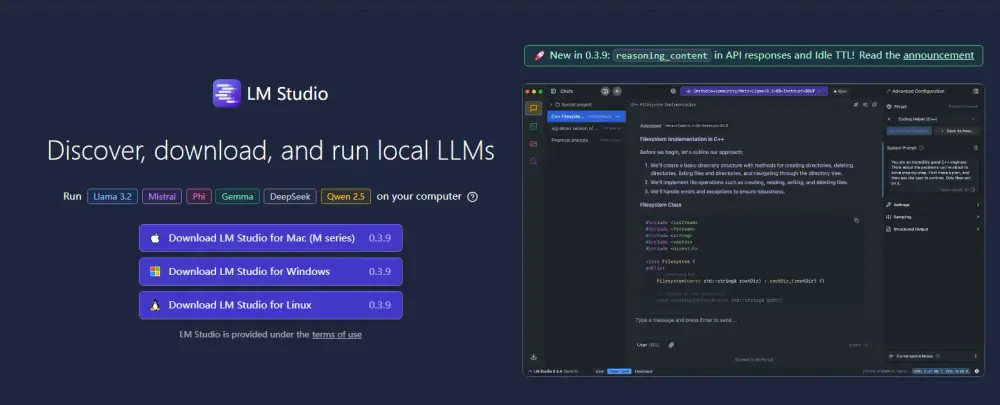The image size is (1000, 405).
Task: Click the System Prompt text box
Action: click(933, 175)
